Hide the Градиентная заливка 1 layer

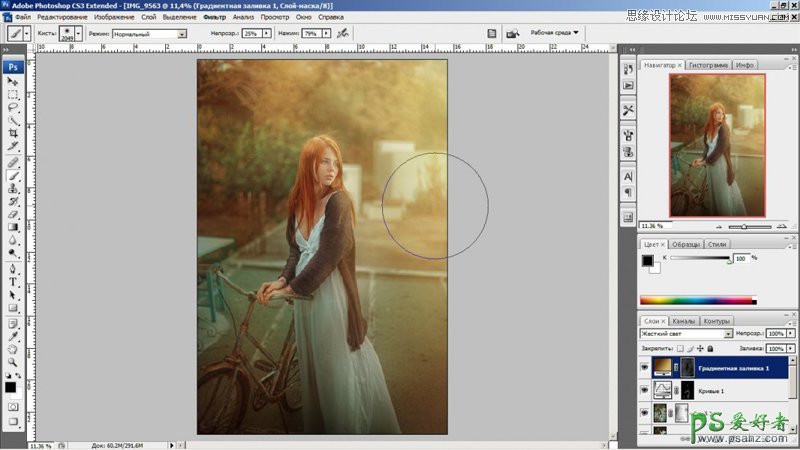point(644,368)
